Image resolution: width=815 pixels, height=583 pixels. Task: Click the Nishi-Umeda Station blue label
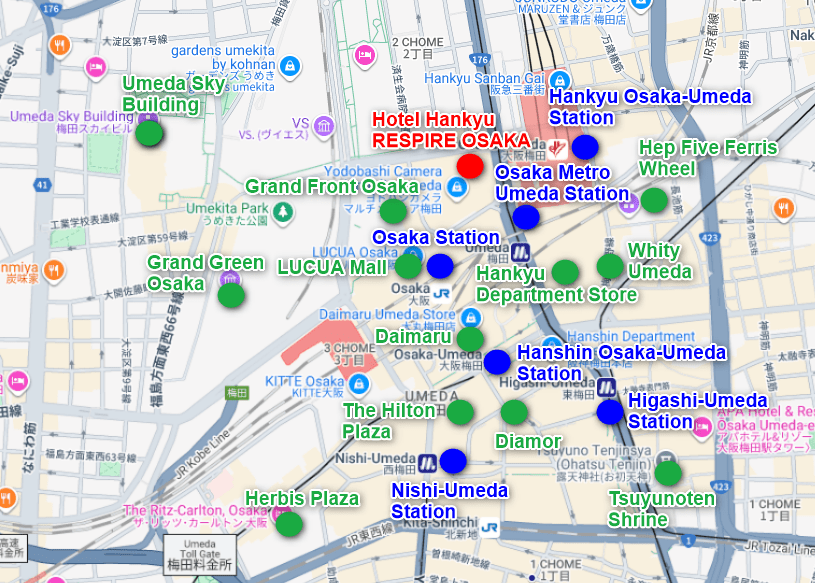coord(449,501)
